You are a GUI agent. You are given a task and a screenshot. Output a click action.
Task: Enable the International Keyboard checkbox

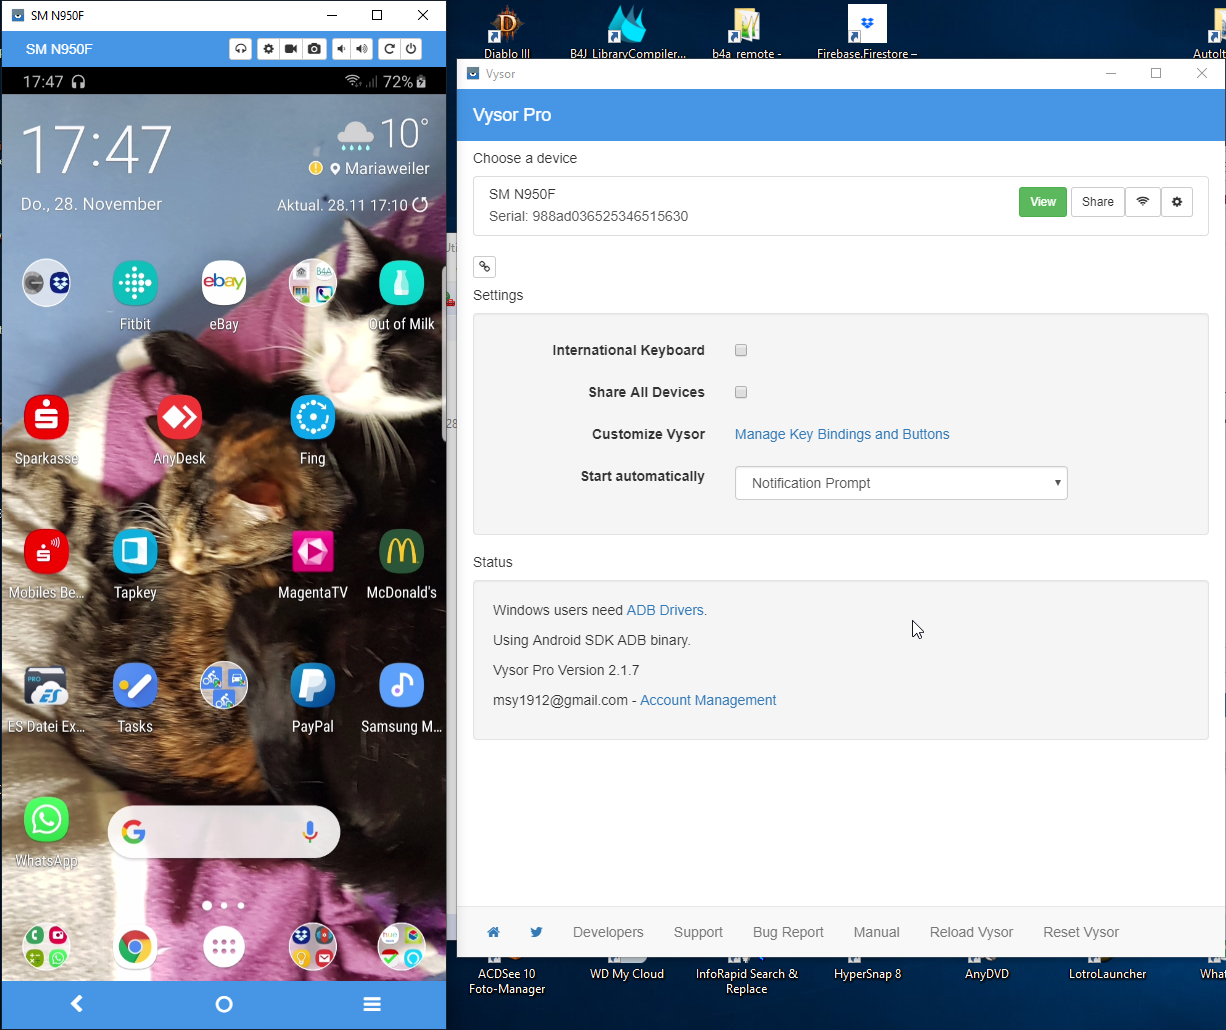[x=741, y=350]
